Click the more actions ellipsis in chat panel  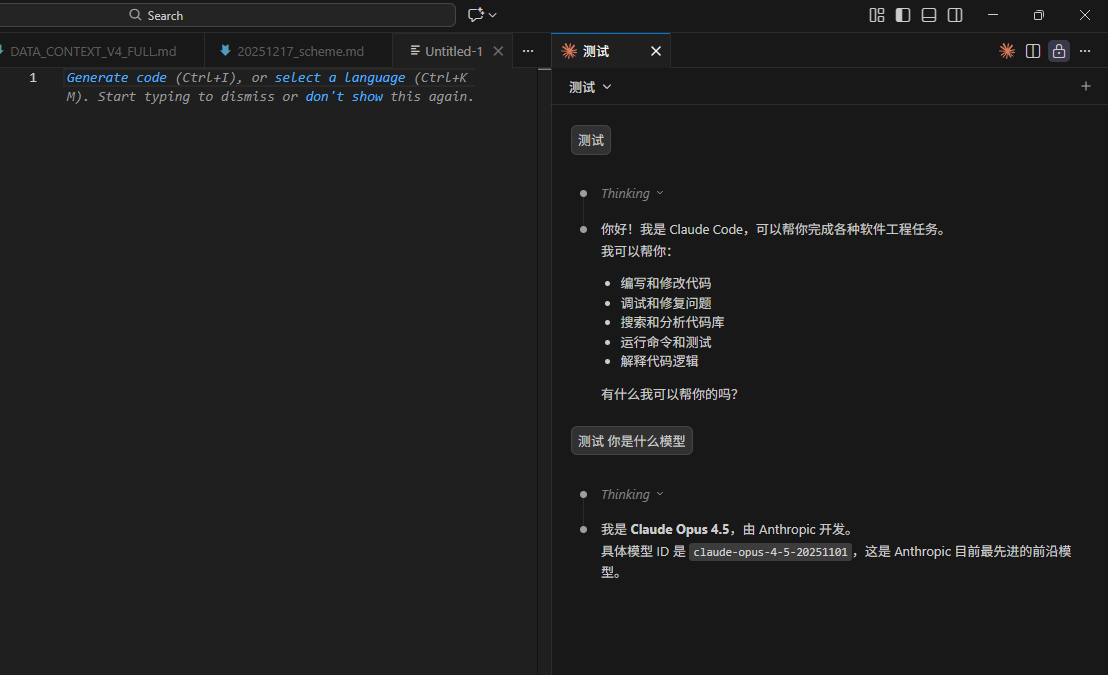(1085, 50)
